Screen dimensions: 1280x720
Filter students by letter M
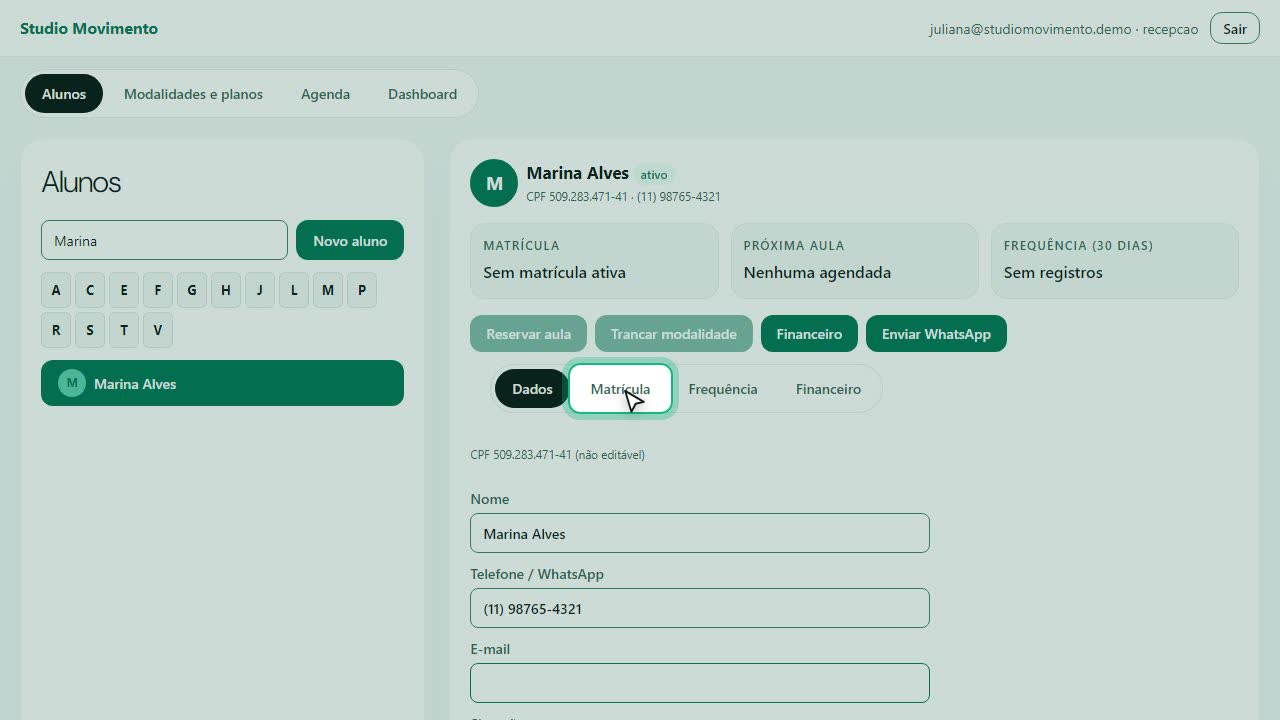tap(328, 290)
